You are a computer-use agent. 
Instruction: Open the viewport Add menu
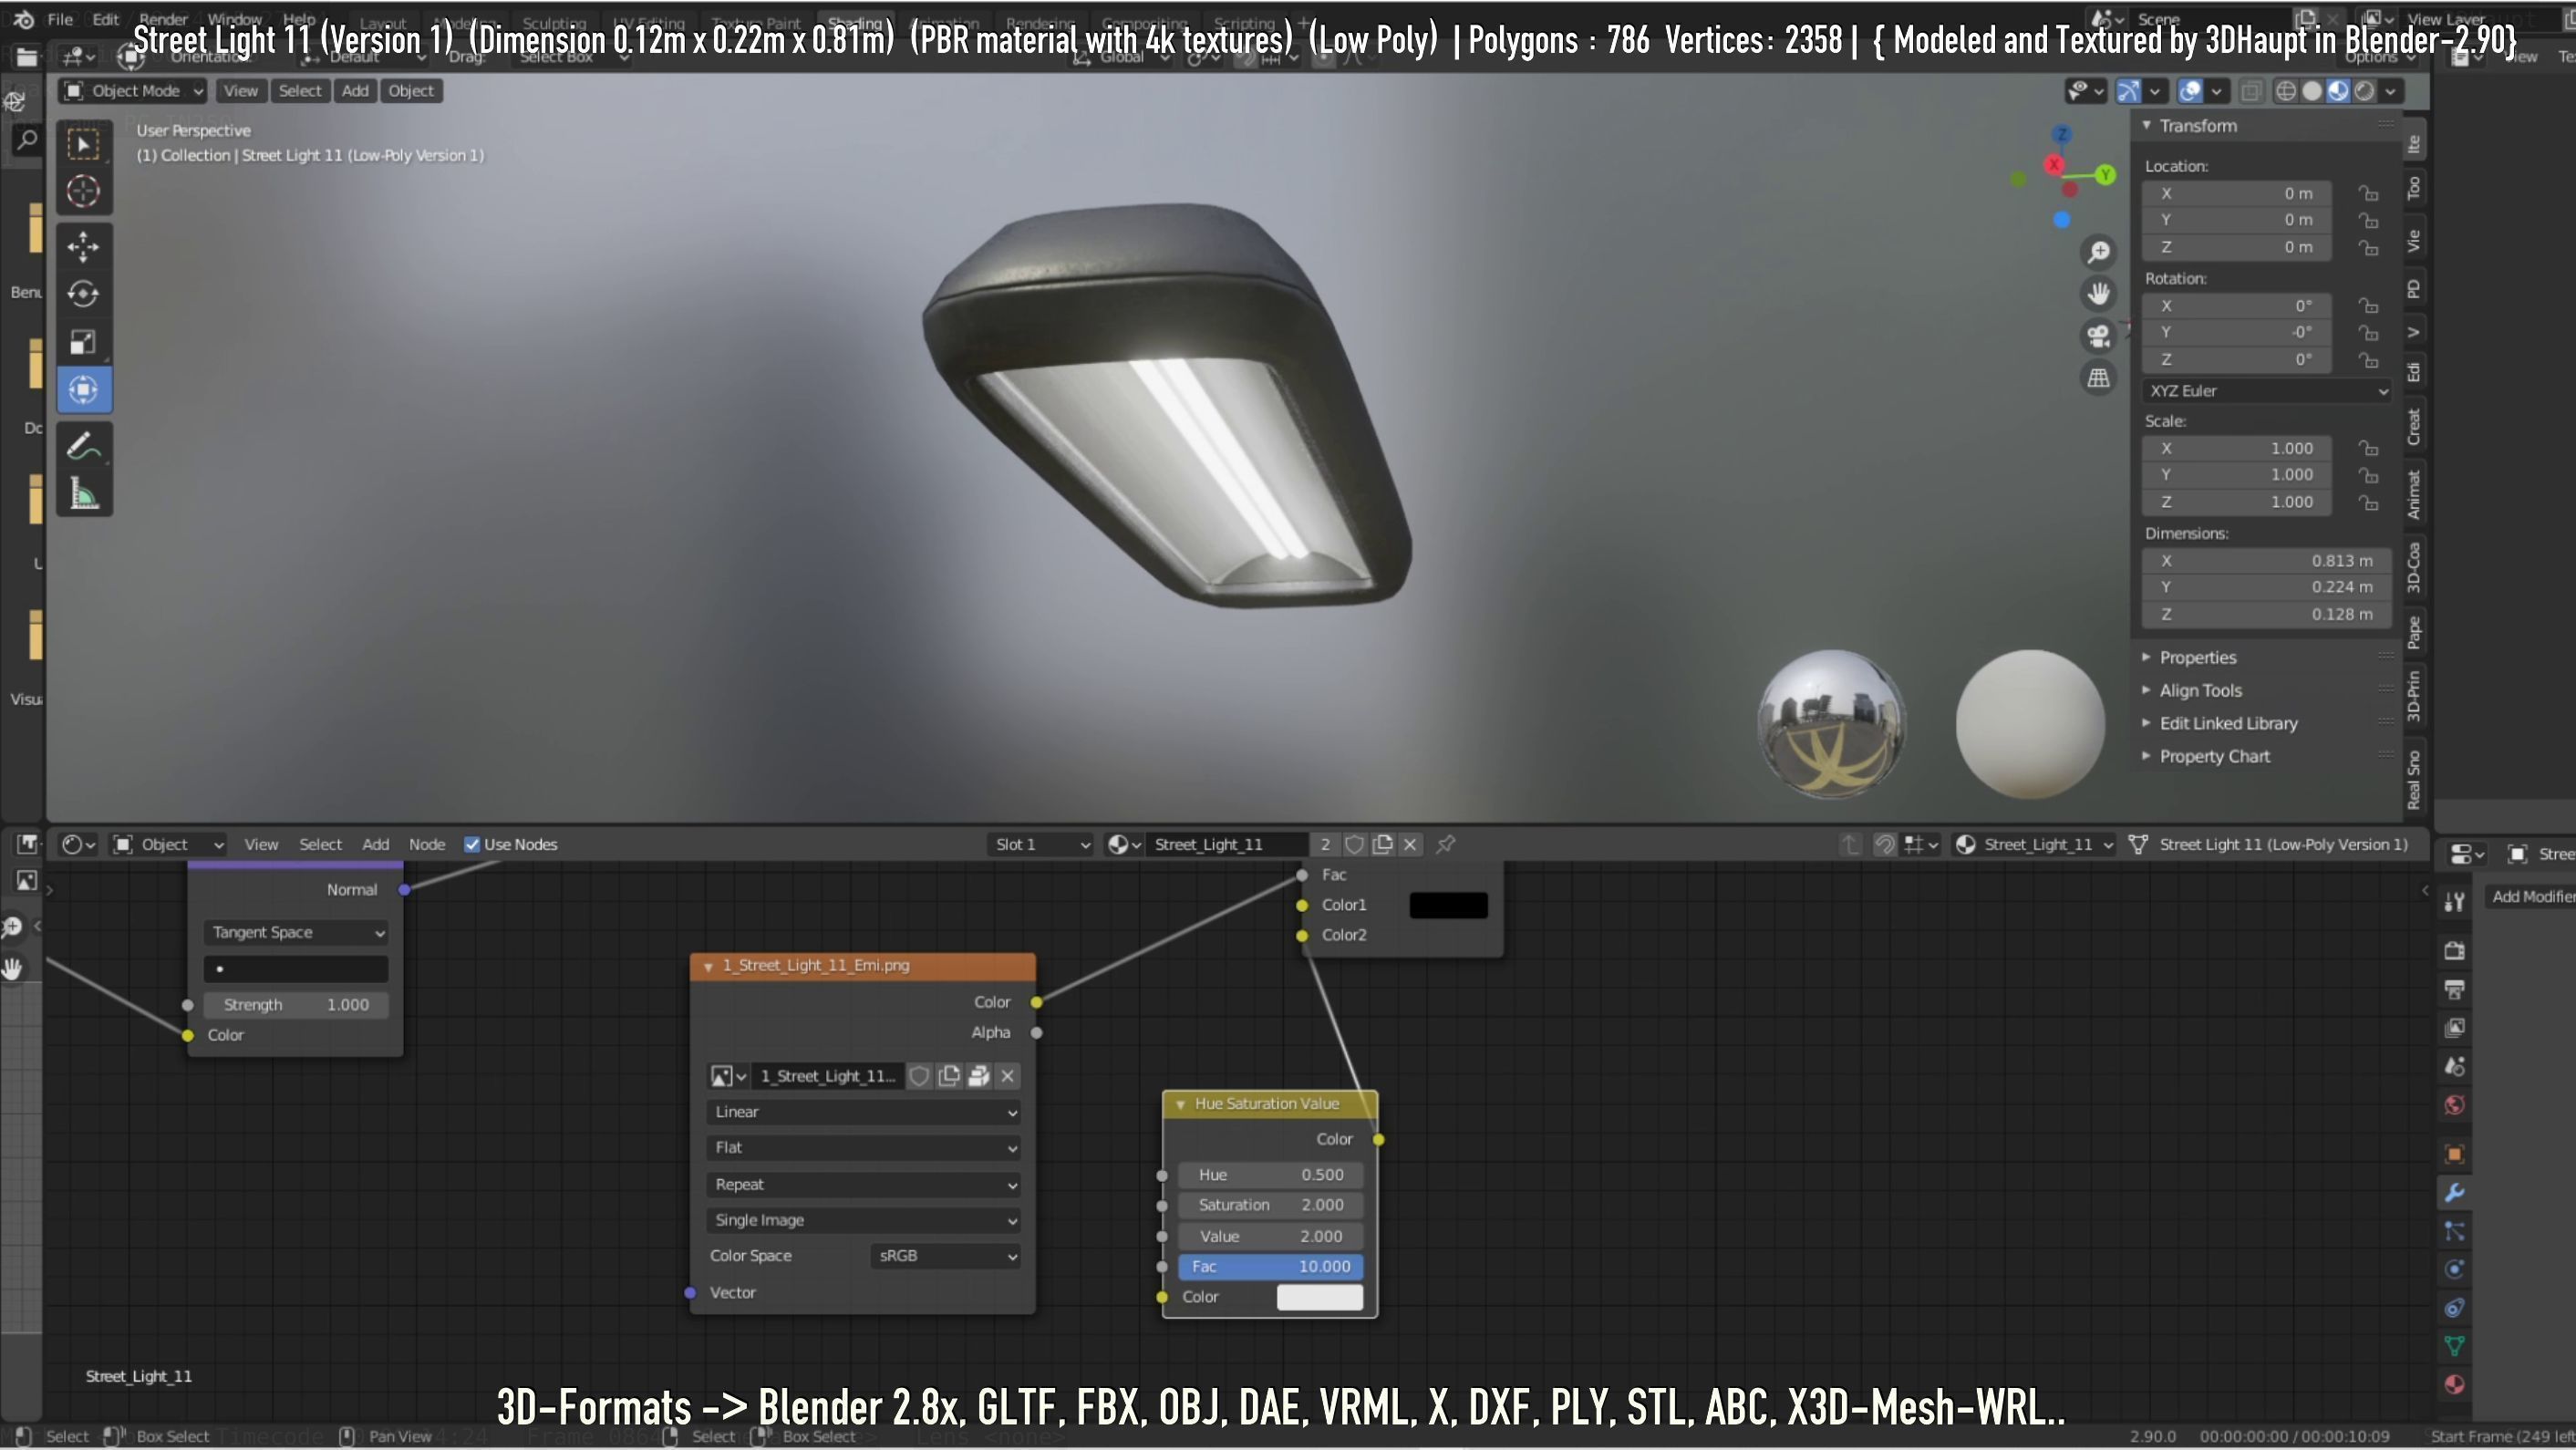click(x=355, y=91)
